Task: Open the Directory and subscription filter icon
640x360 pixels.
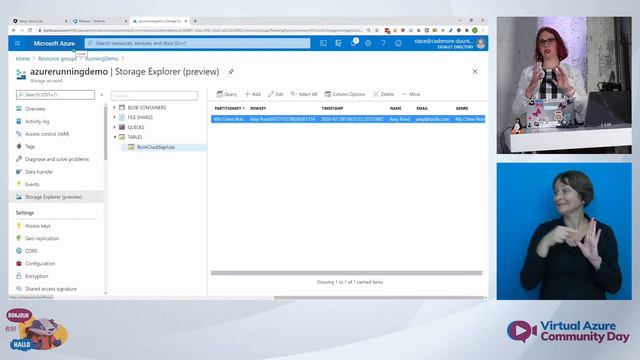Action: pos(338,43)
